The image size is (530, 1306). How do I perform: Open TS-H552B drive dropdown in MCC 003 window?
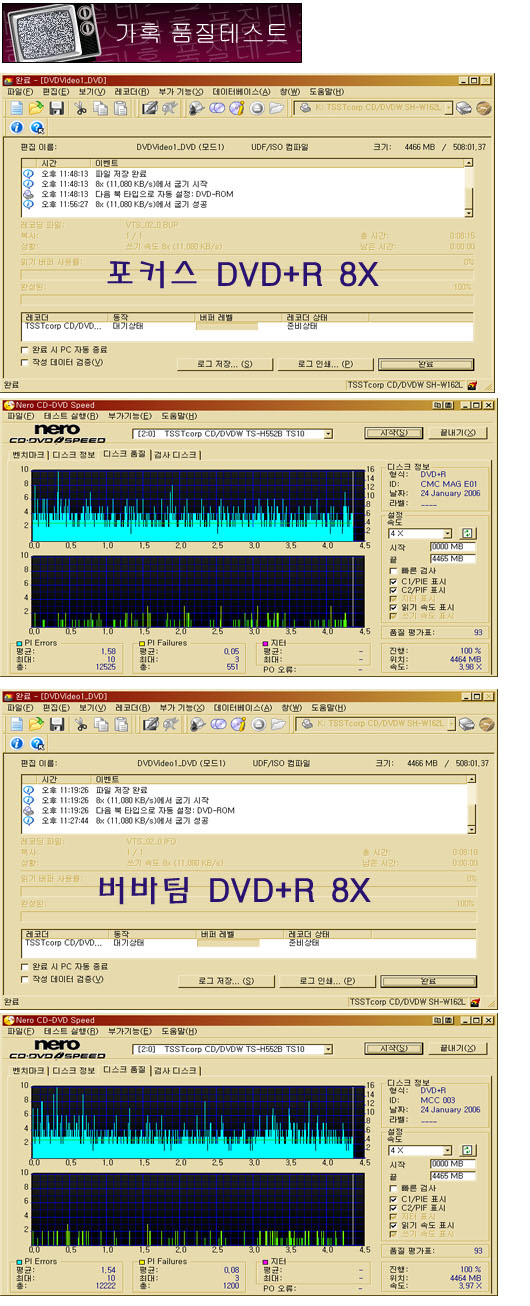pos(327,1049)
